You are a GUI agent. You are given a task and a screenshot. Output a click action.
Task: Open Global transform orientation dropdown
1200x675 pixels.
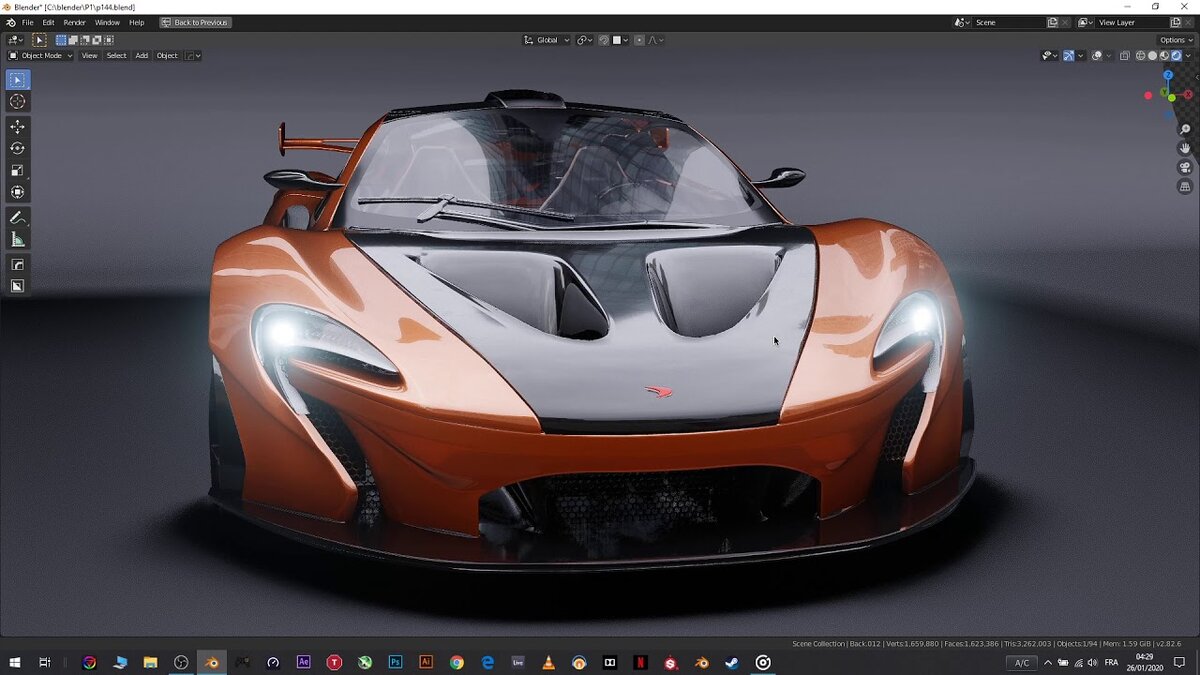[x=547, y=40]
